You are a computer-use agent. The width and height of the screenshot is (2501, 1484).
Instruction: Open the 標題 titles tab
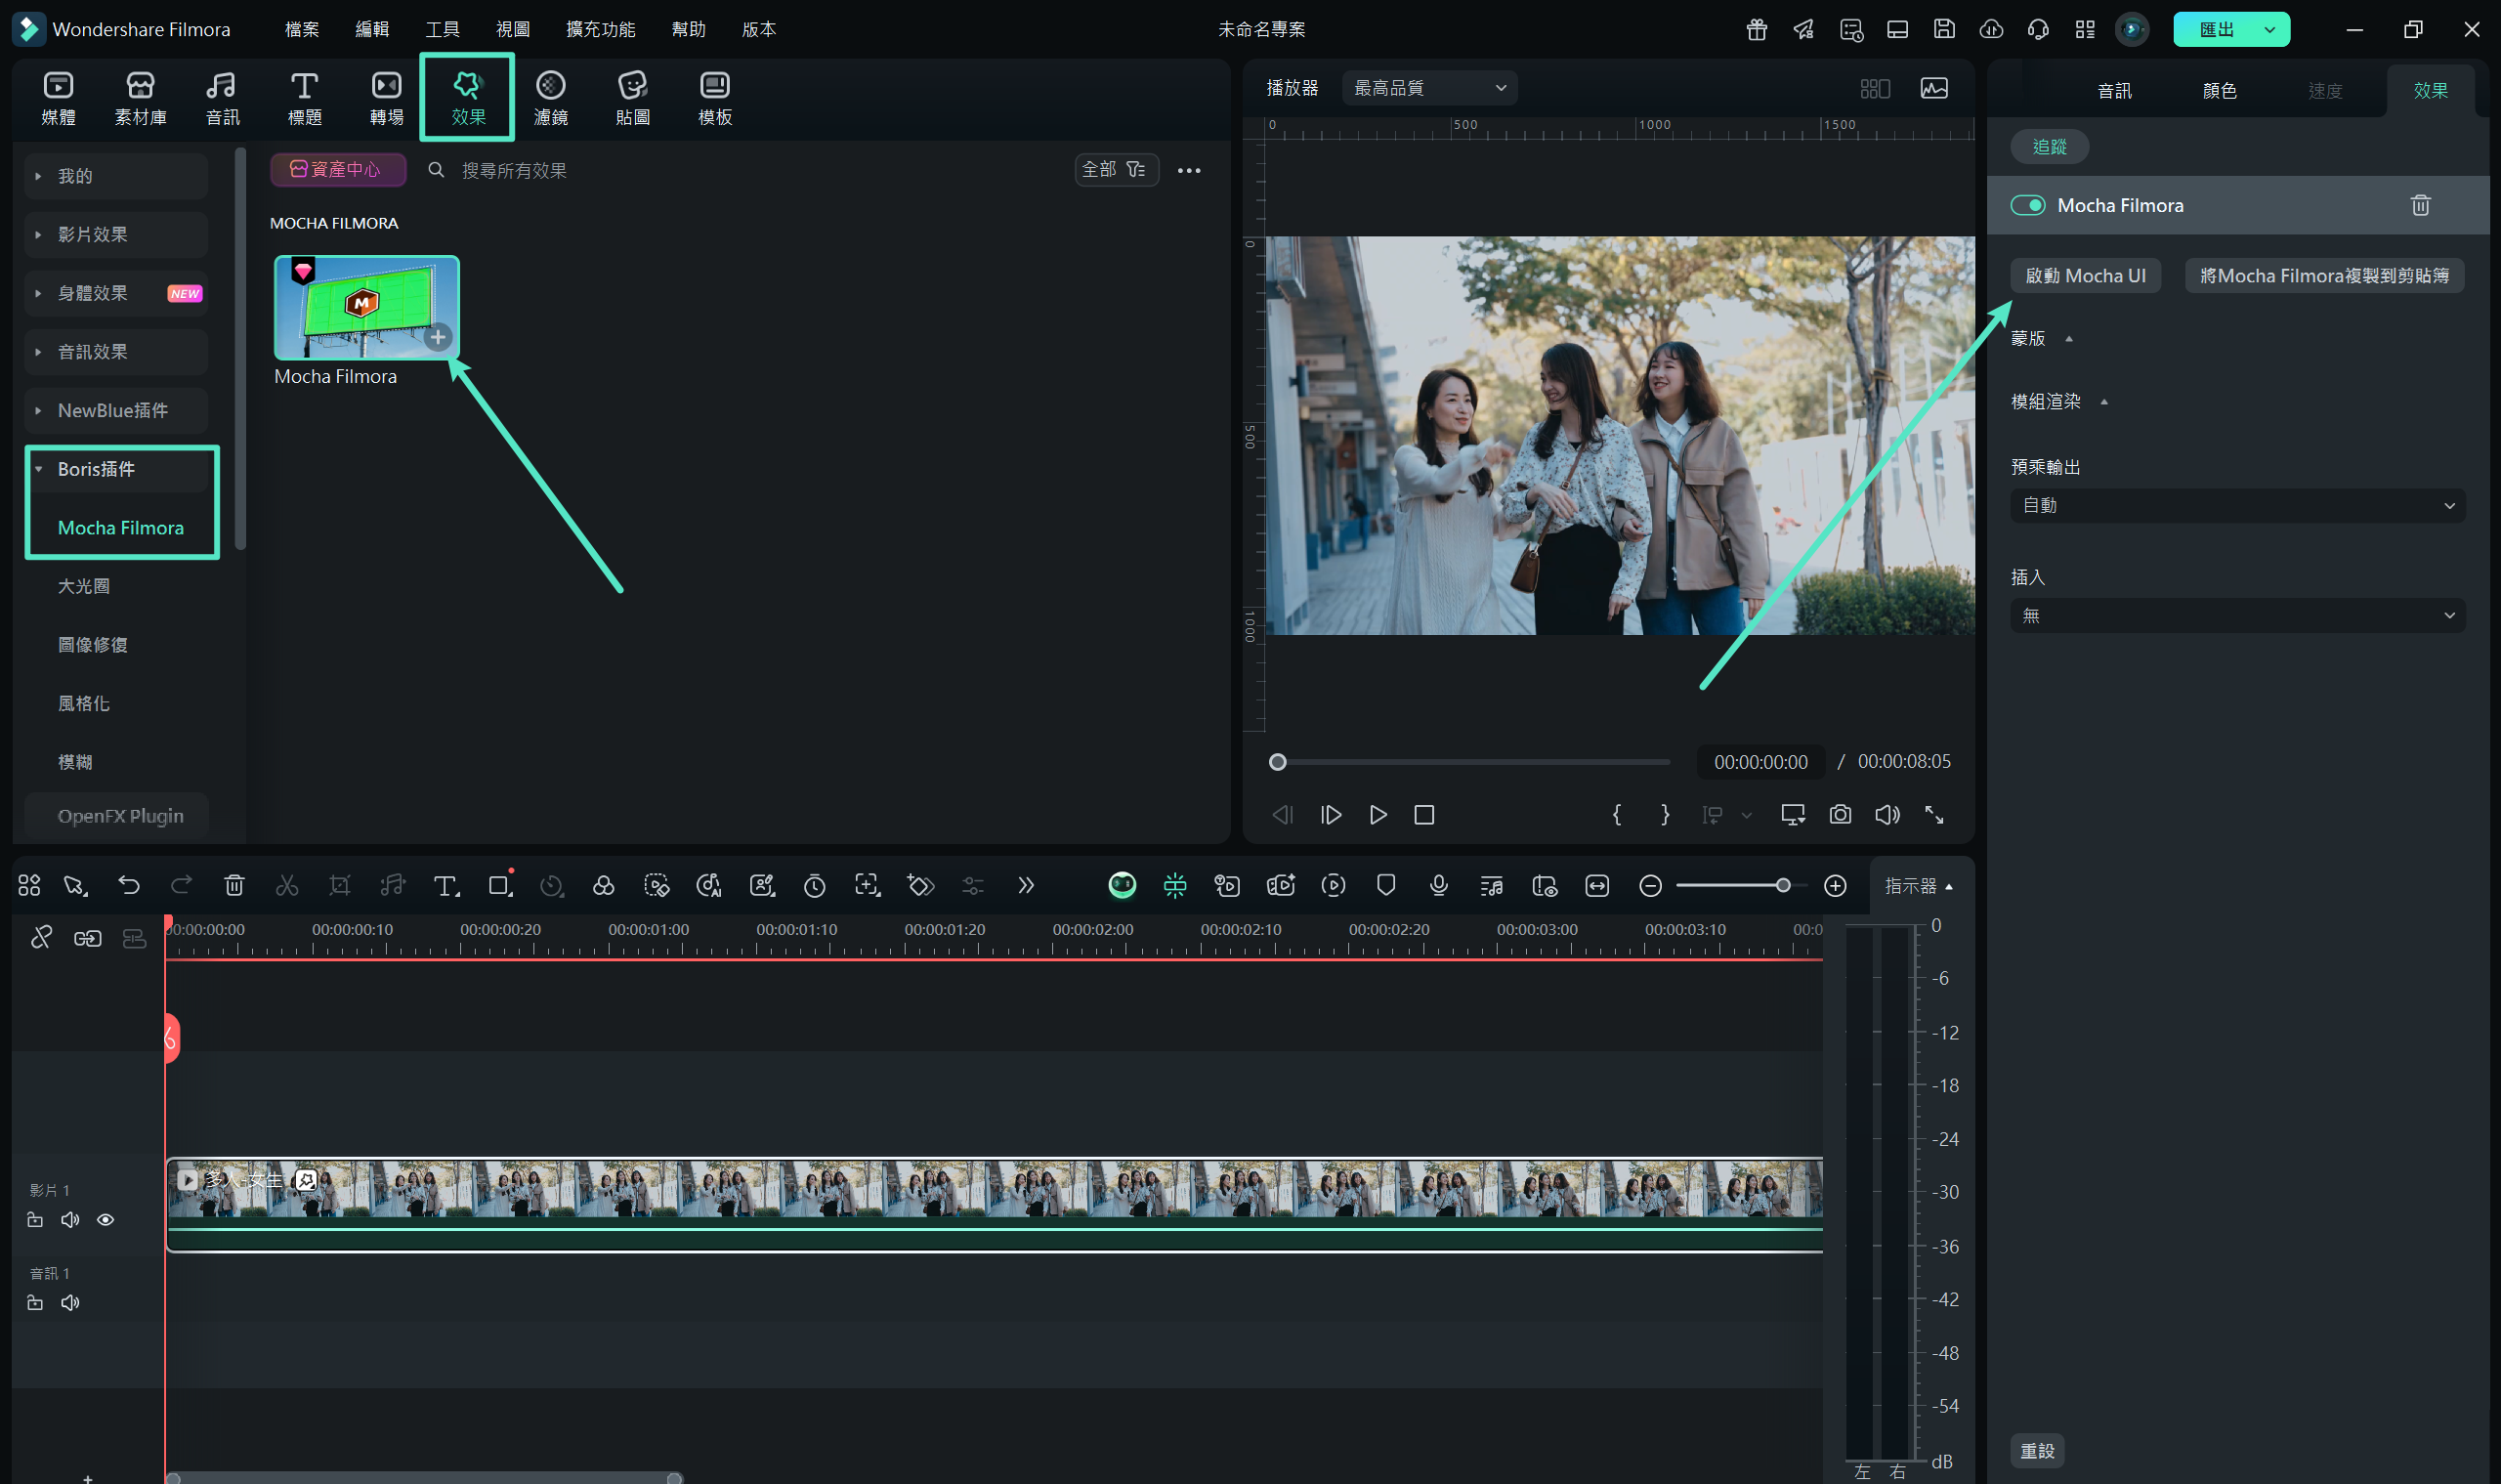[304, 98]
